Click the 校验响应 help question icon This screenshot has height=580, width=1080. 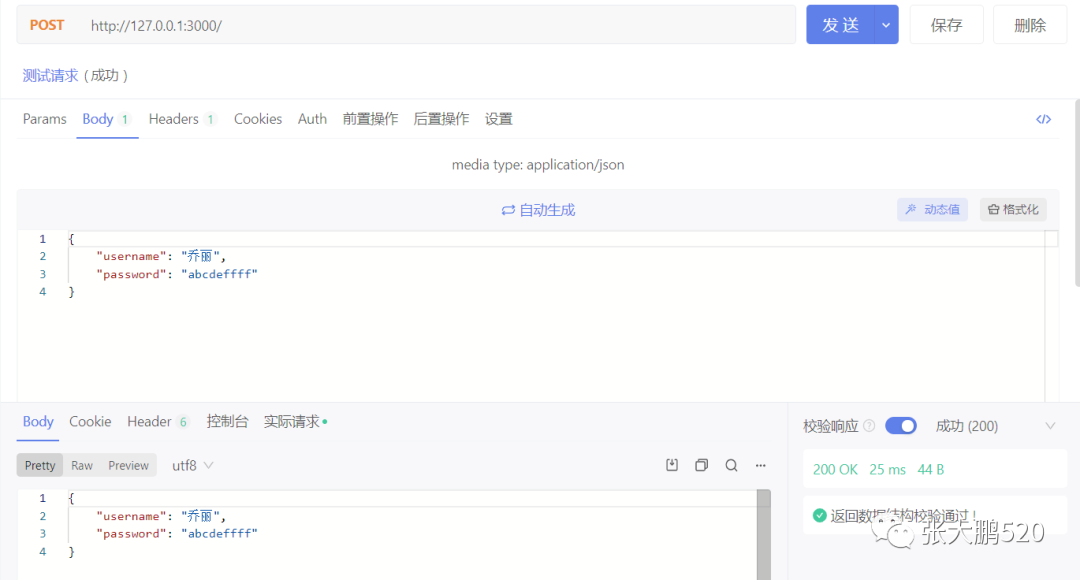coord(868,425)
